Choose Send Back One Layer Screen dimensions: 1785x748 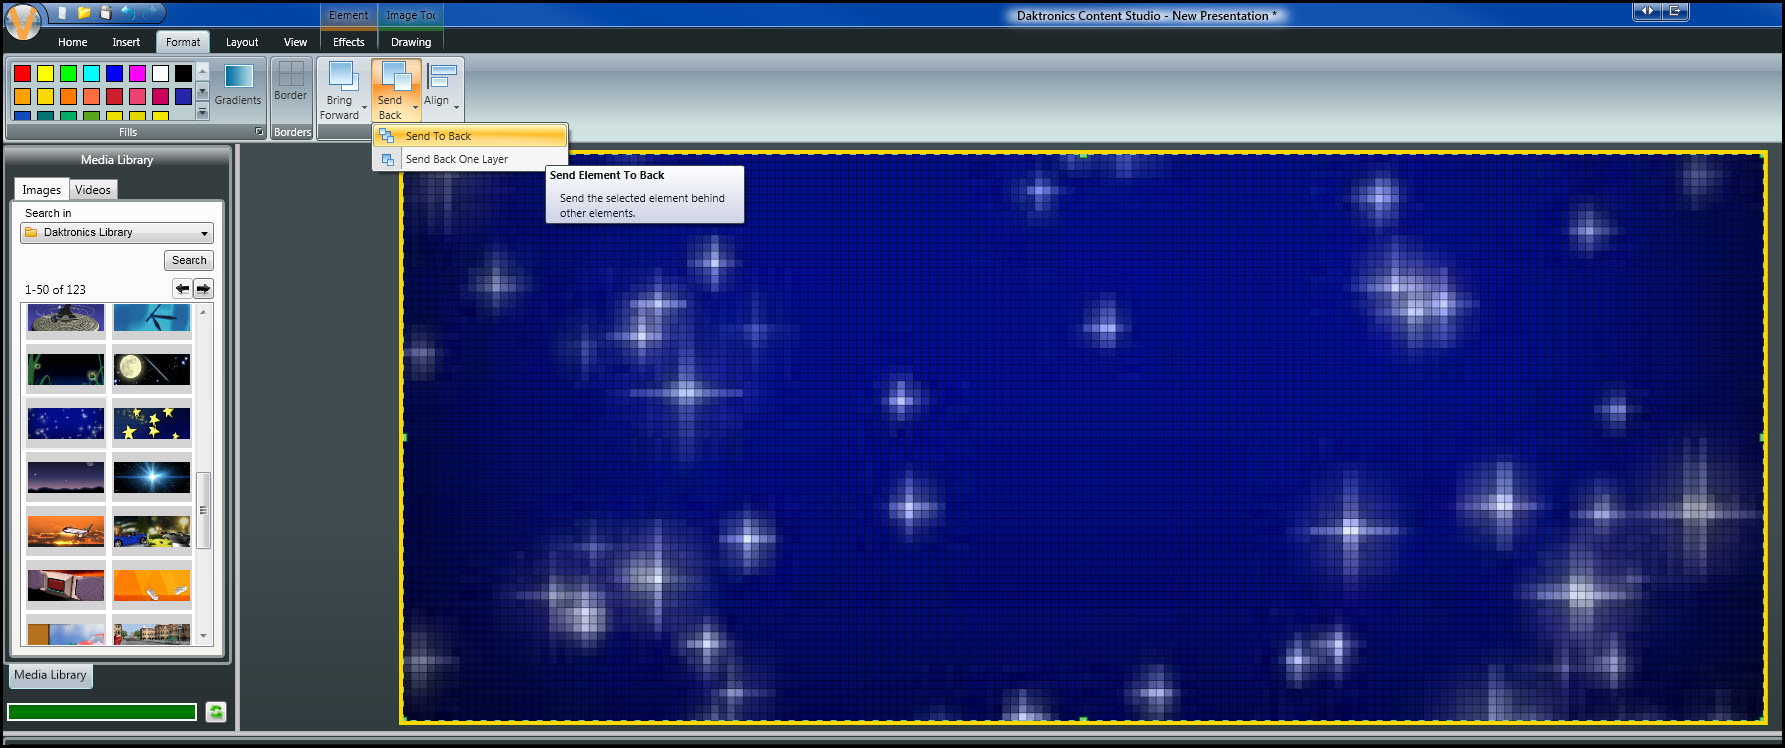pos(456,159)
